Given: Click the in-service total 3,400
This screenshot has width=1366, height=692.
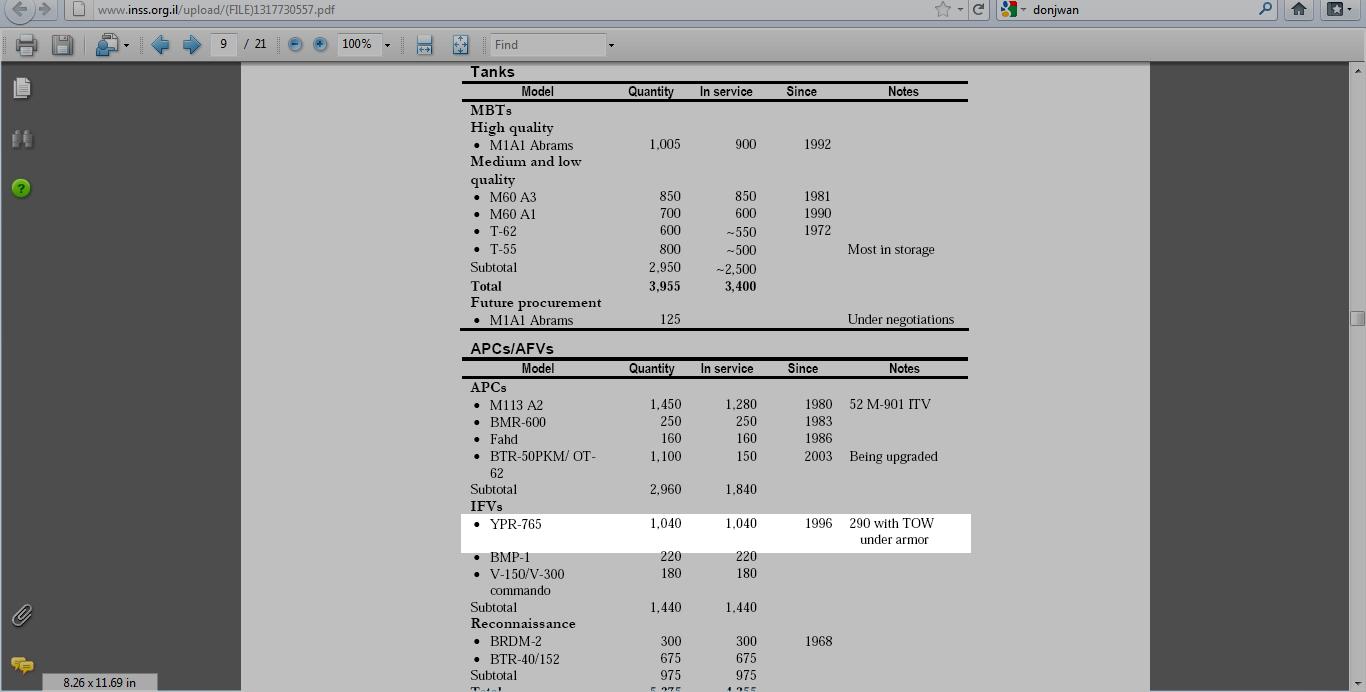Looking at the screenshot, I should (x=740, y=286).
